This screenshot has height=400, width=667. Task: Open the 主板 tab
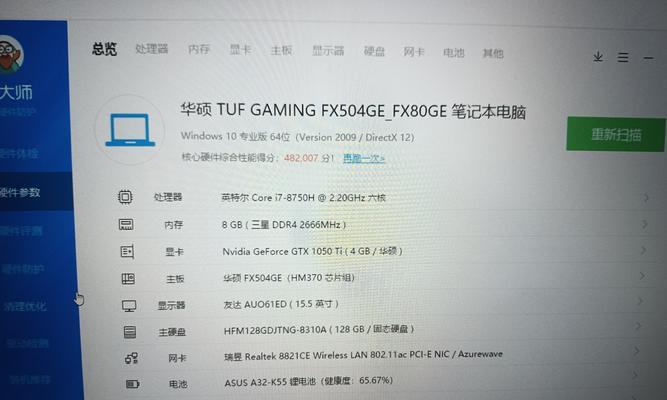pyautogui.click(x=282, y=50)
